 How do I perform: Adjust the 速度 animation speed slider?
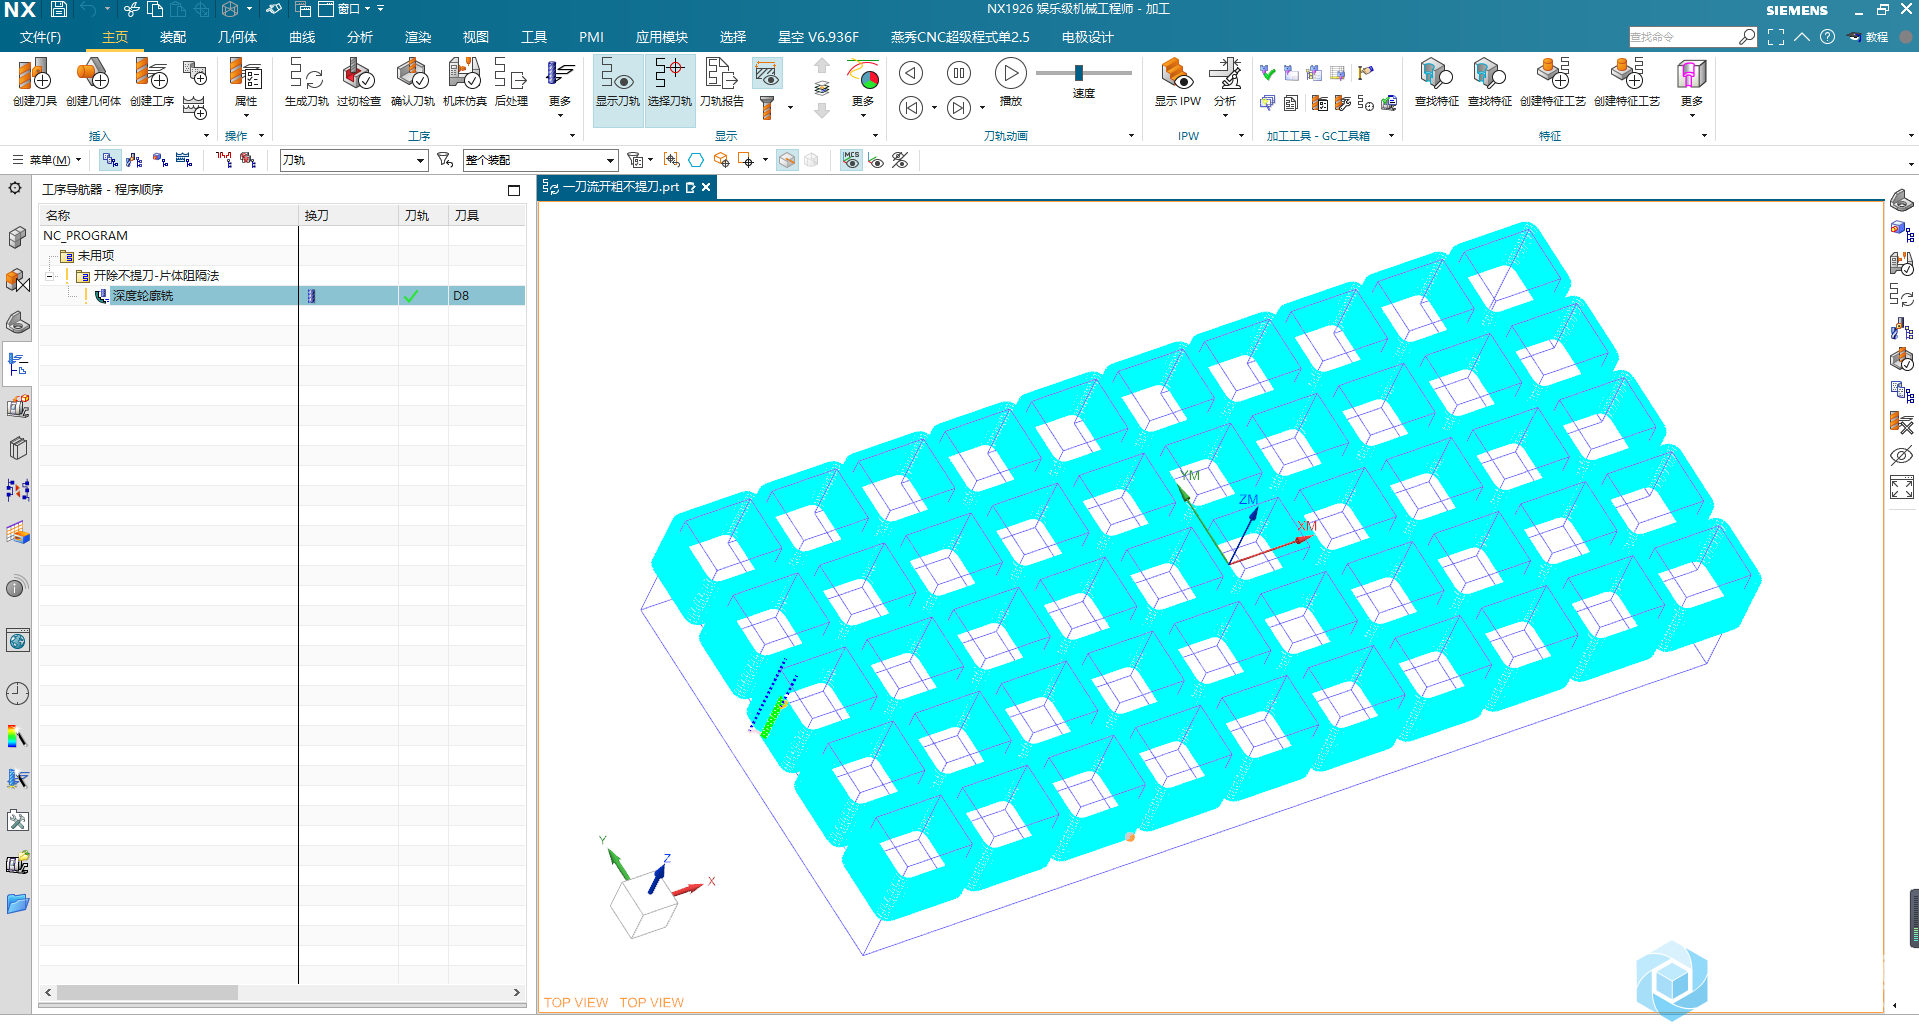click(x=1079, y=73)
